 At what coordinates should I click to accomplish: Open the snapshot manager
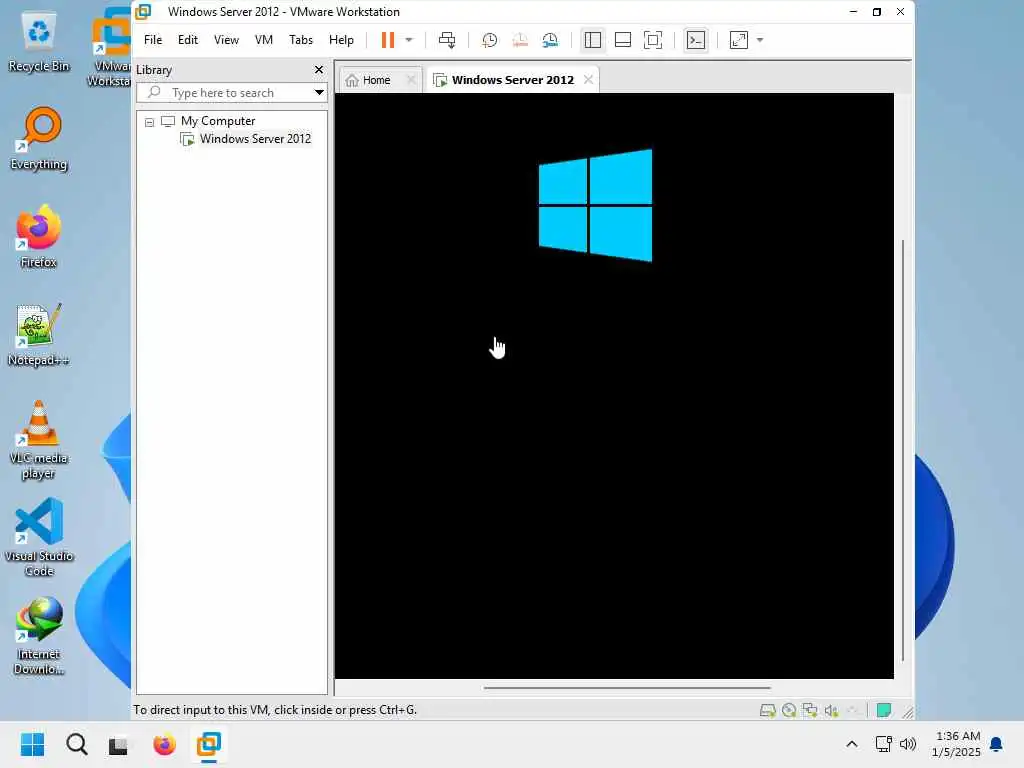(551, 40)
